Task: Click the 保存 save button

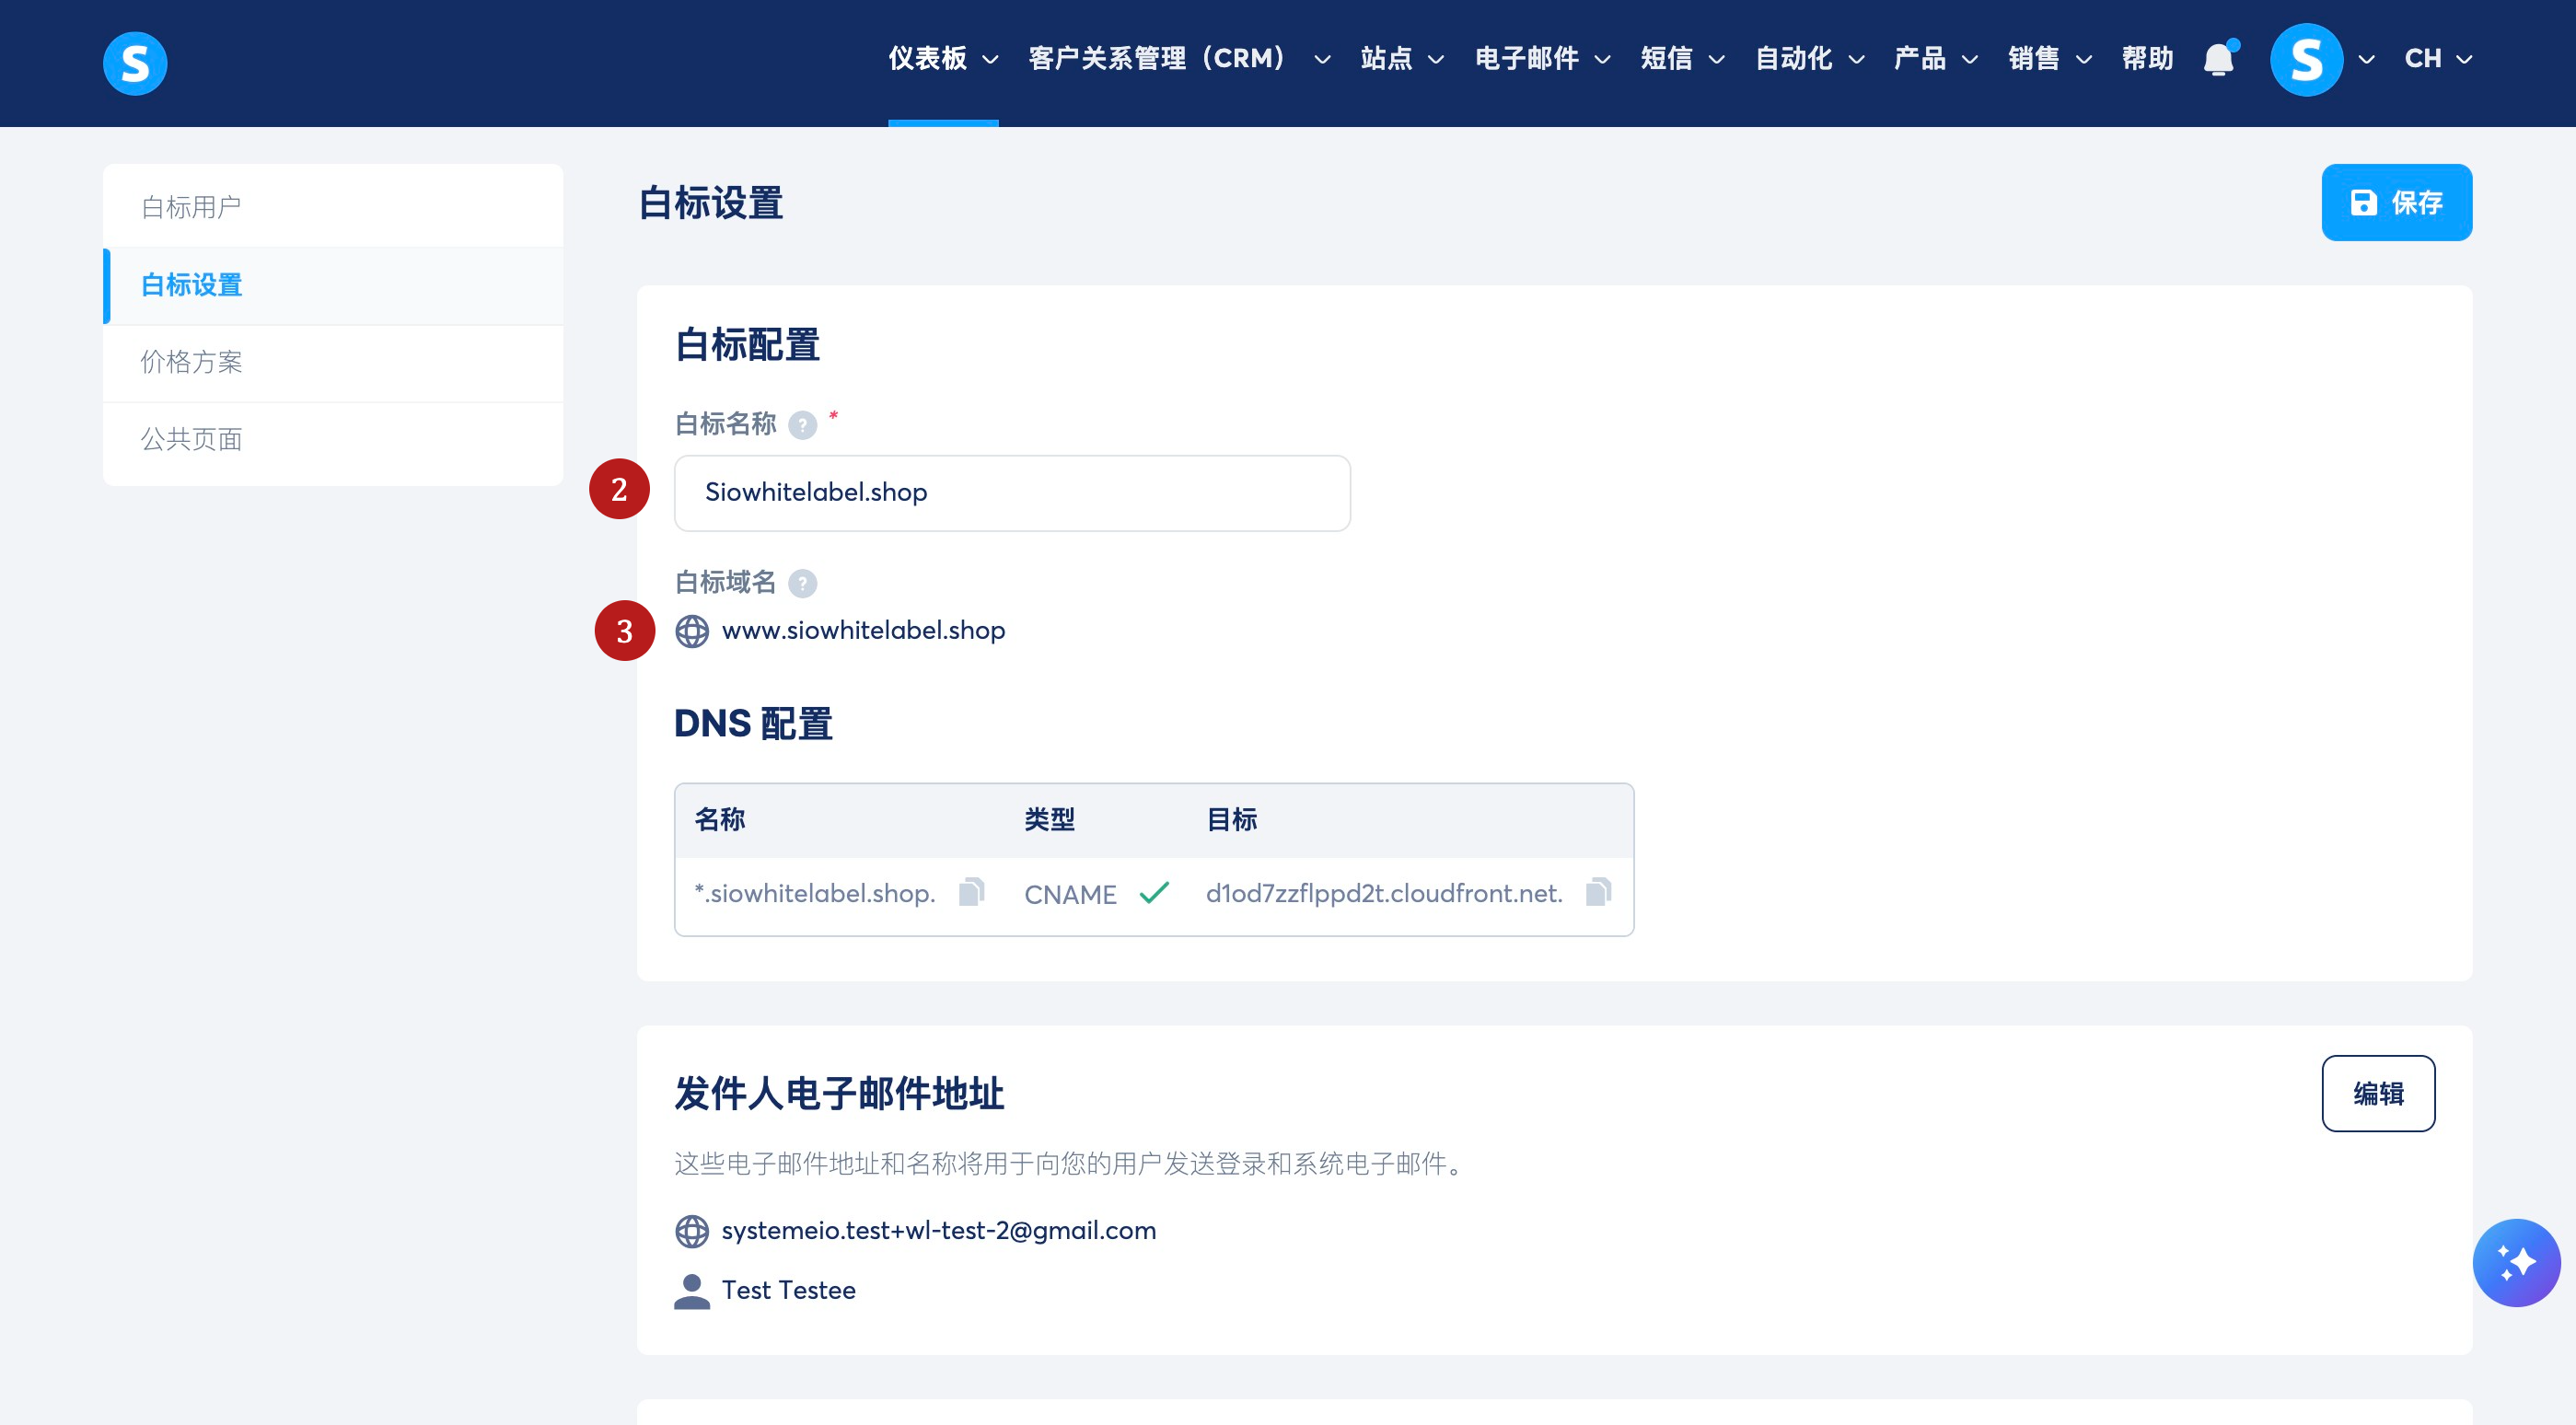Action: [2396, 203]
